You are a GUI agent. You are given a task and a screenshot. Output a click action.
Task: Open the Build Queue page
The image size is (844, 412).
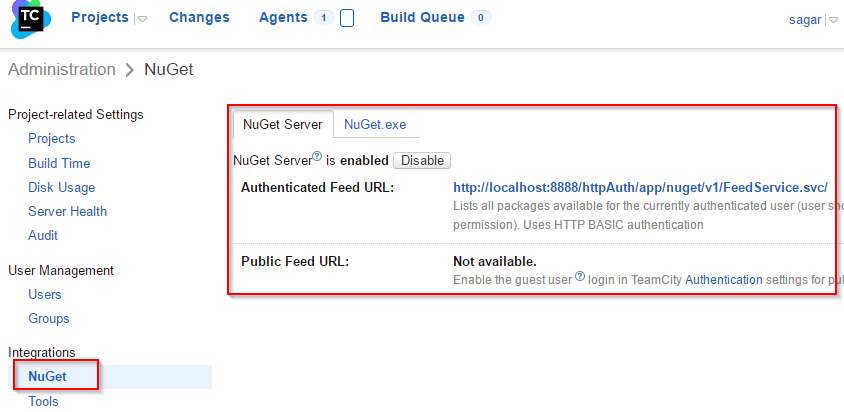423,17
